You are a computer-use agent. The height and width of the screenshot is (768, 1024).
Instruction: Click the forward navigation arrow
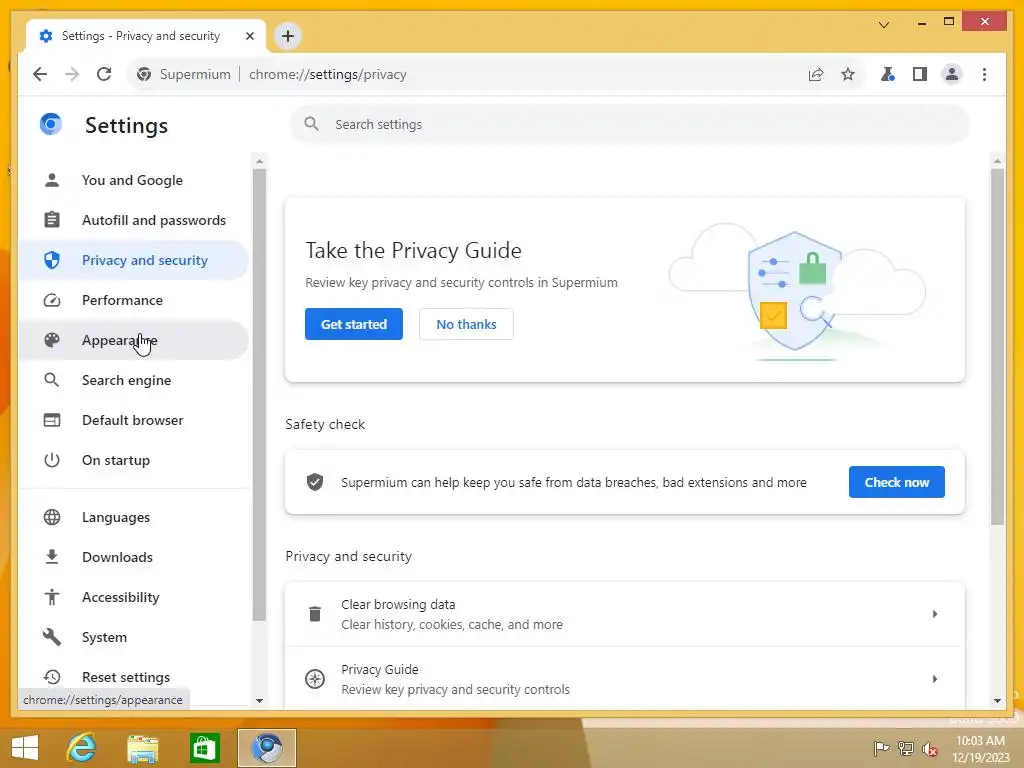coord(72,74)
